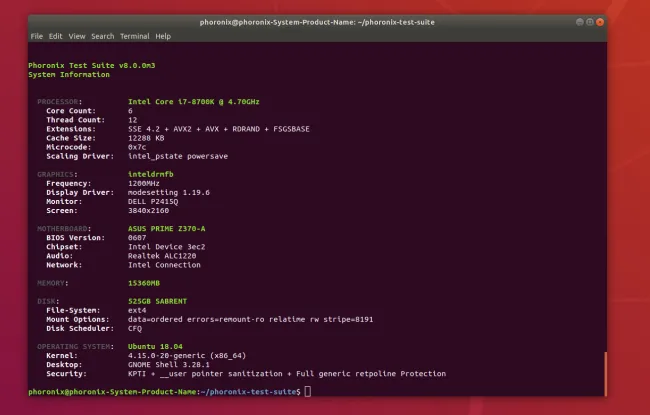Open the Terminal menu
The width and height of the screenshot is (650, 415).
click(135, 36)
